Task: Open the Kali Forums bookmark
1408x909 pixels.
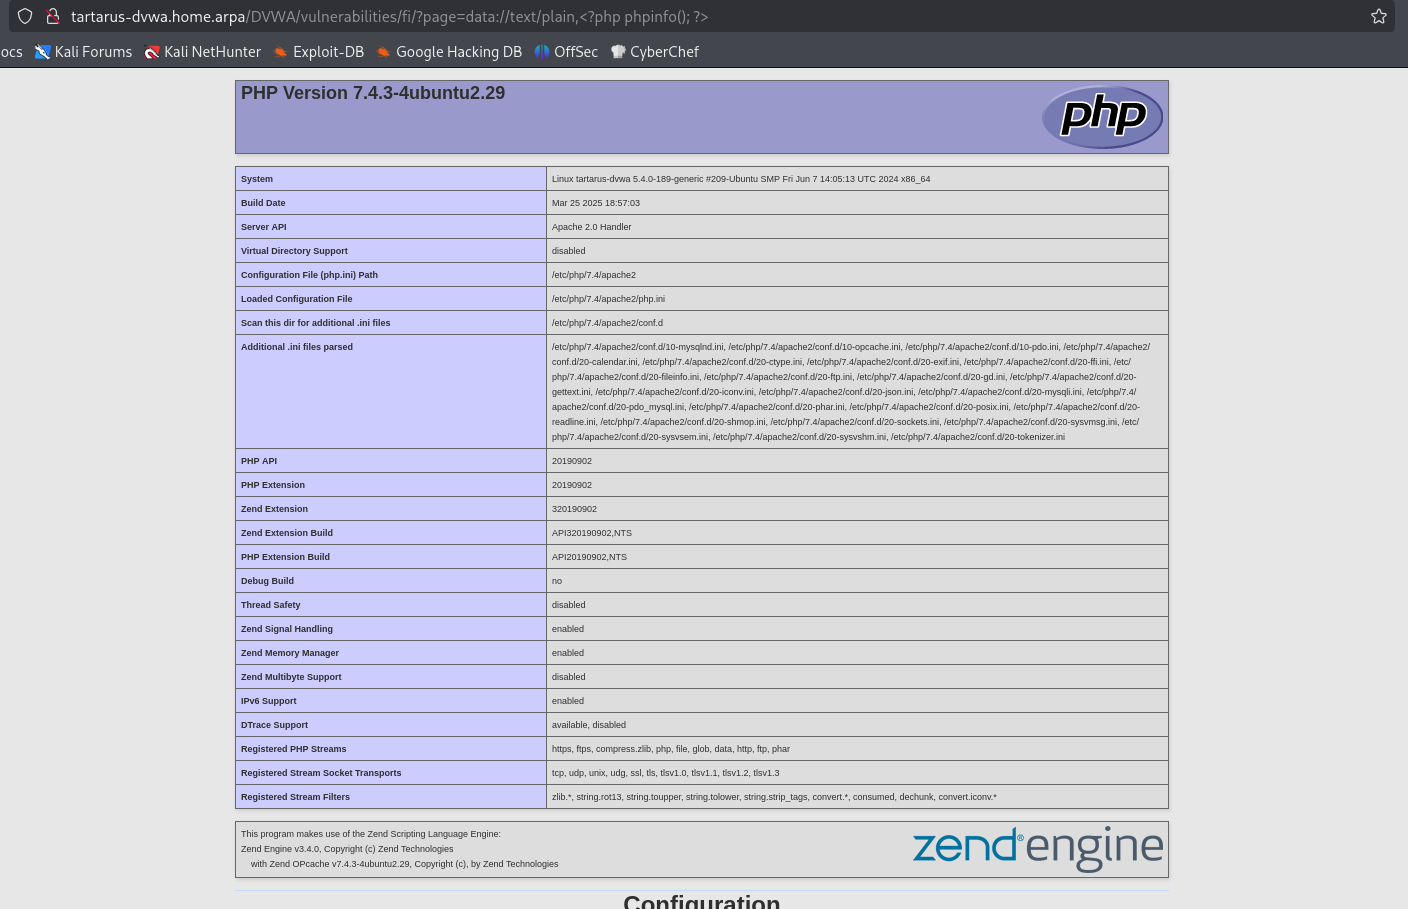Action: (83, 52)
